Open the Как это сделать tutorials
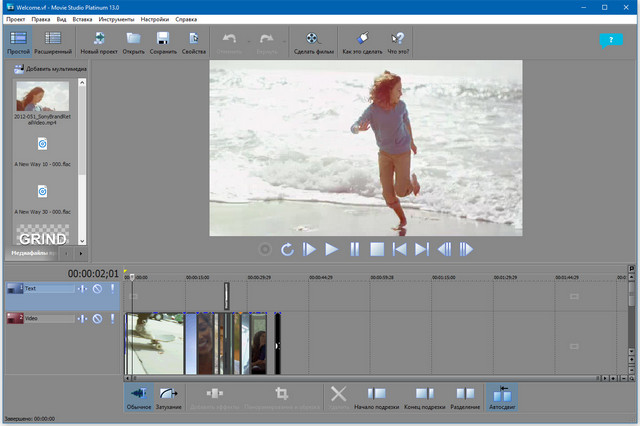Screen dimensions: 640x426 click(x=362, y=42)
